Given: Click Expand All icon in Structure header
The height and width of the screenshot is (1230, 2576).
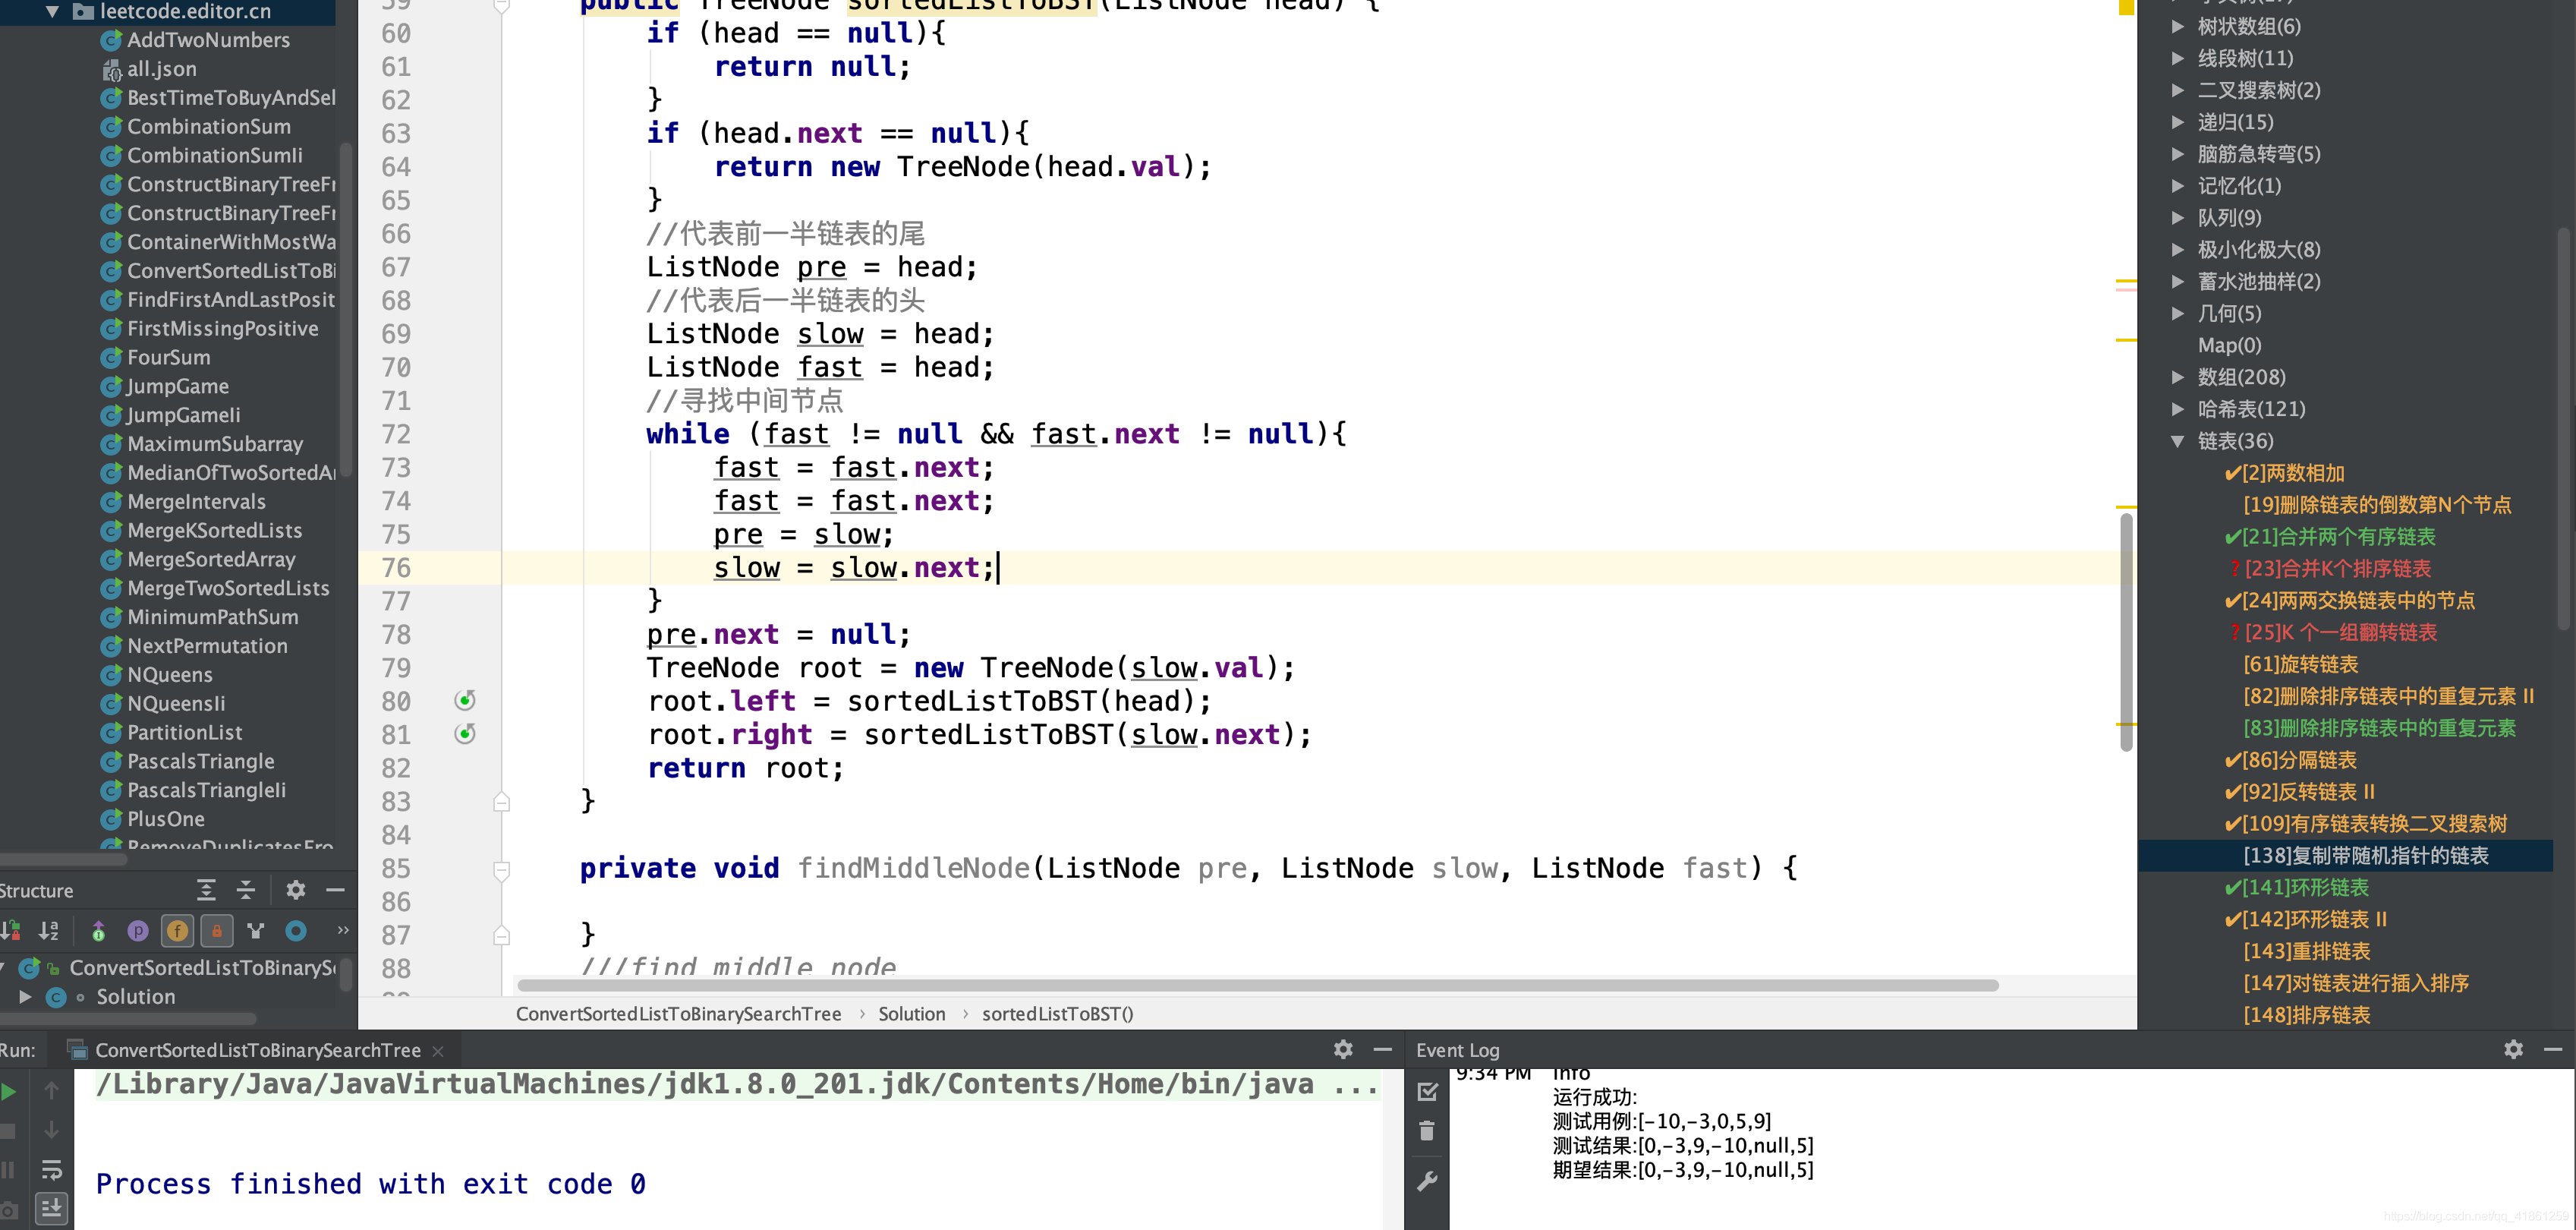Looking at the screenshot, I should click(x=206, y=890).
